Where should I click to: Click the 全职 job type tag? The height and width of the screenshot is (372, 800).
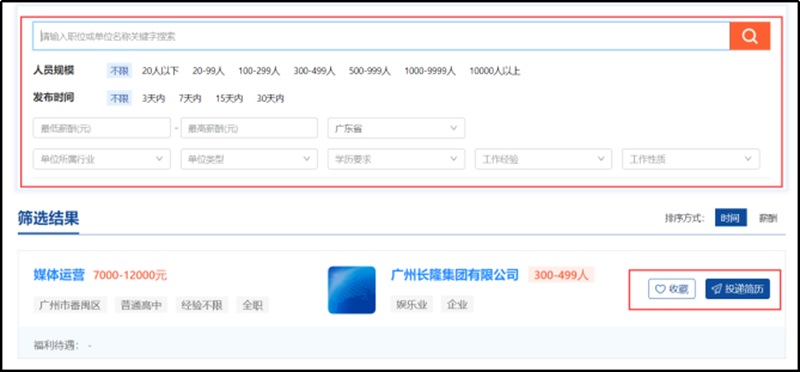pyautogui.click(x=253, y=305)
